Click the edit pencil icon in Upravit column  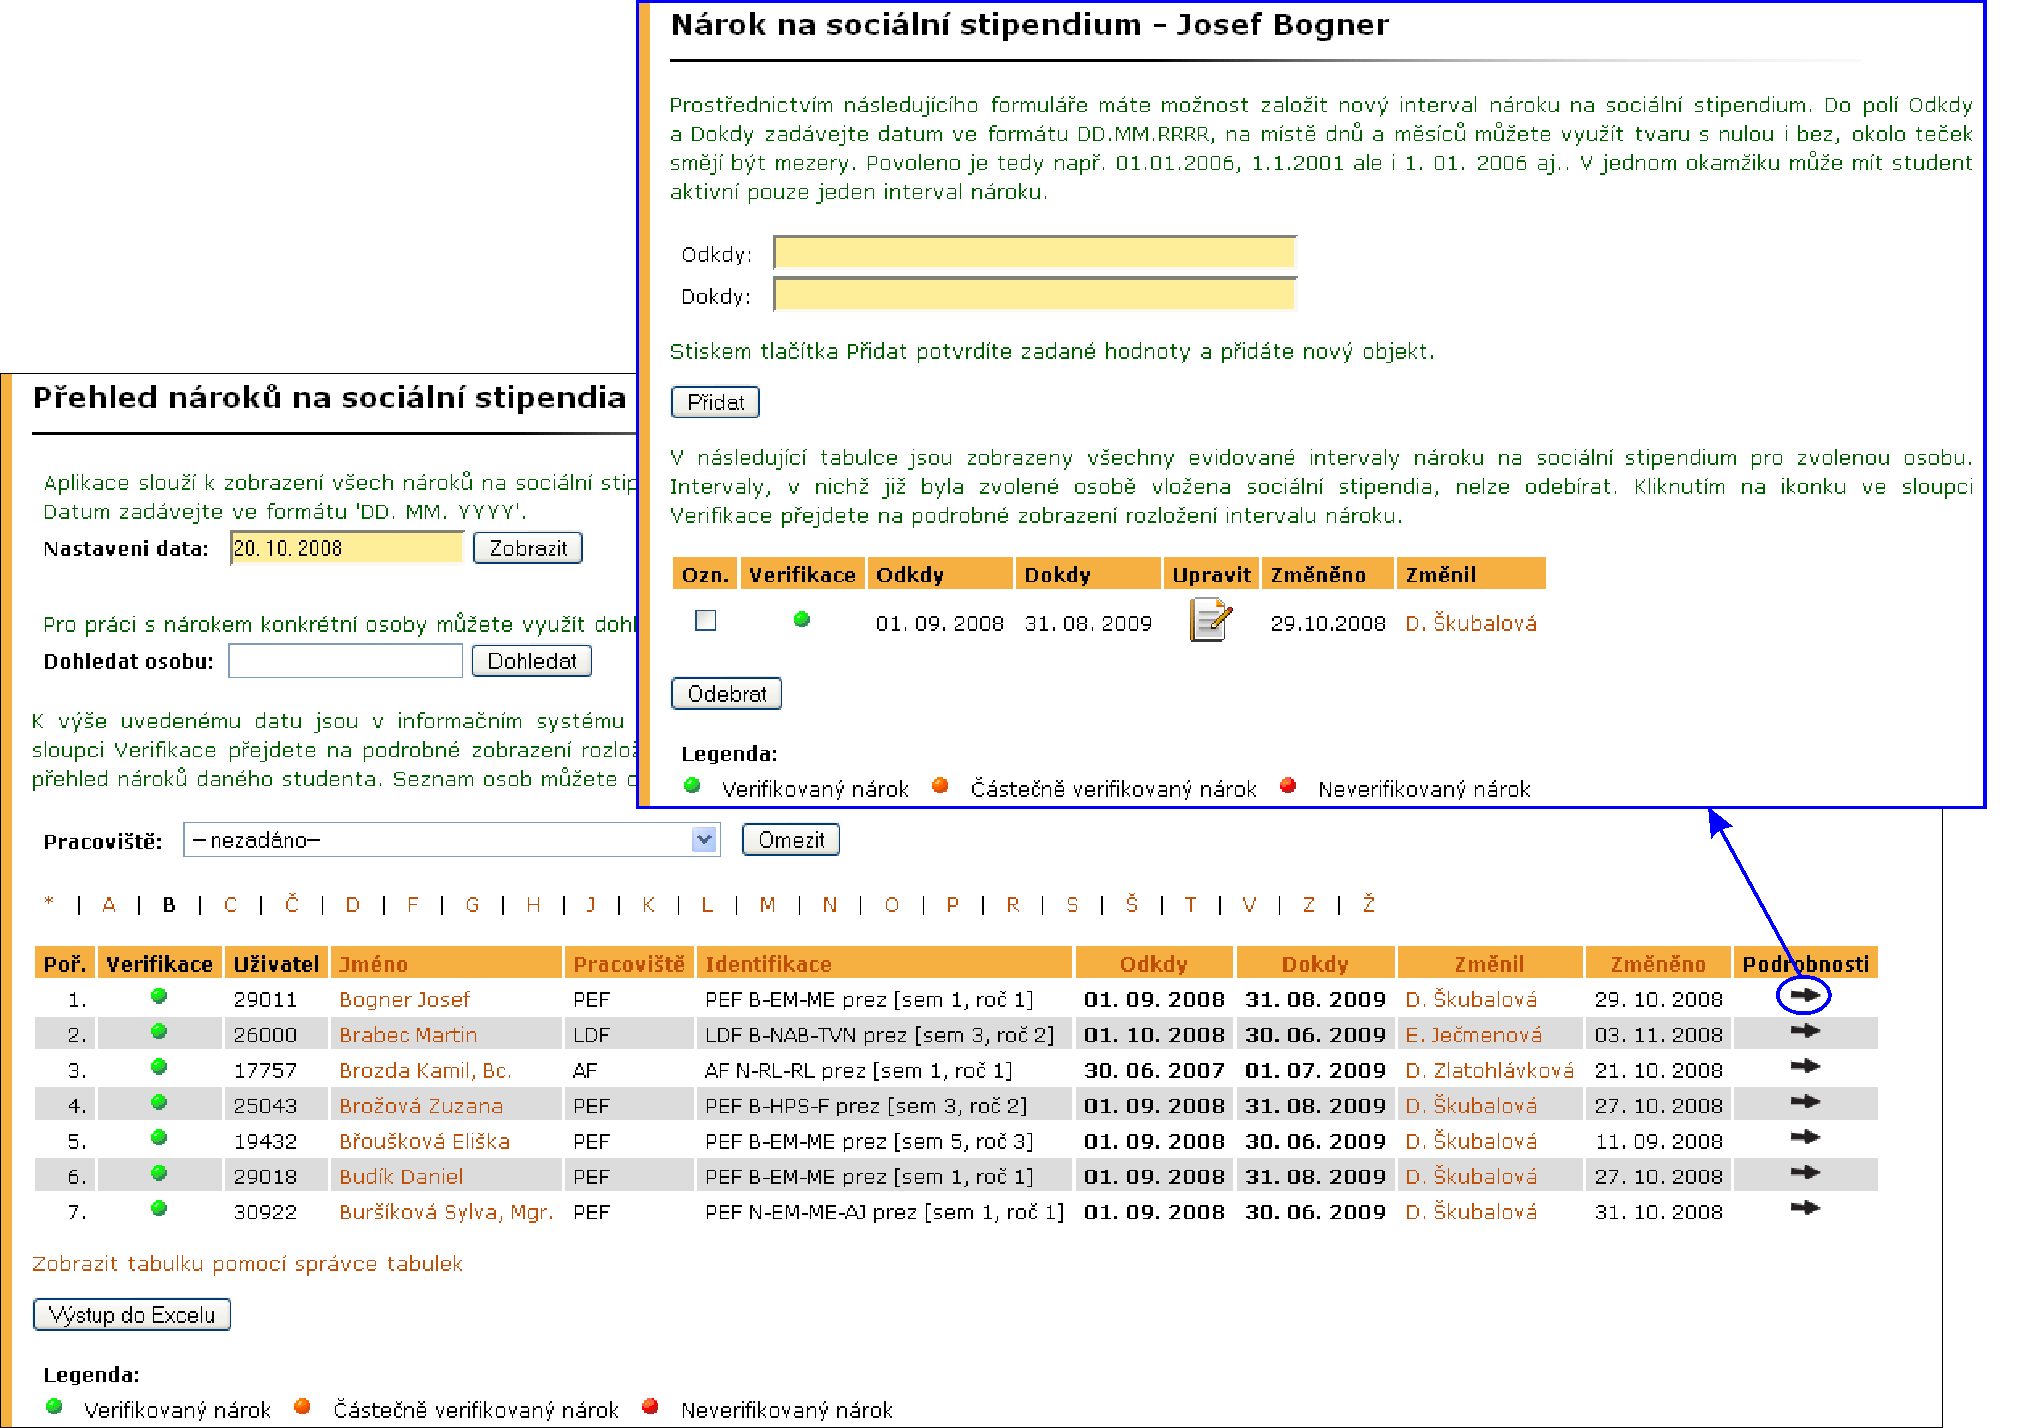click(x=1211, y=620)
